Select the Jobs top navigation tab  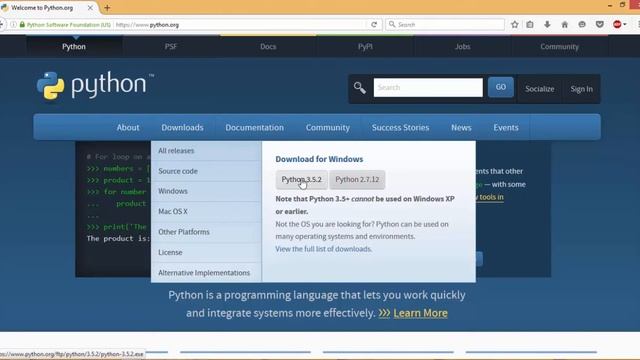462,47
